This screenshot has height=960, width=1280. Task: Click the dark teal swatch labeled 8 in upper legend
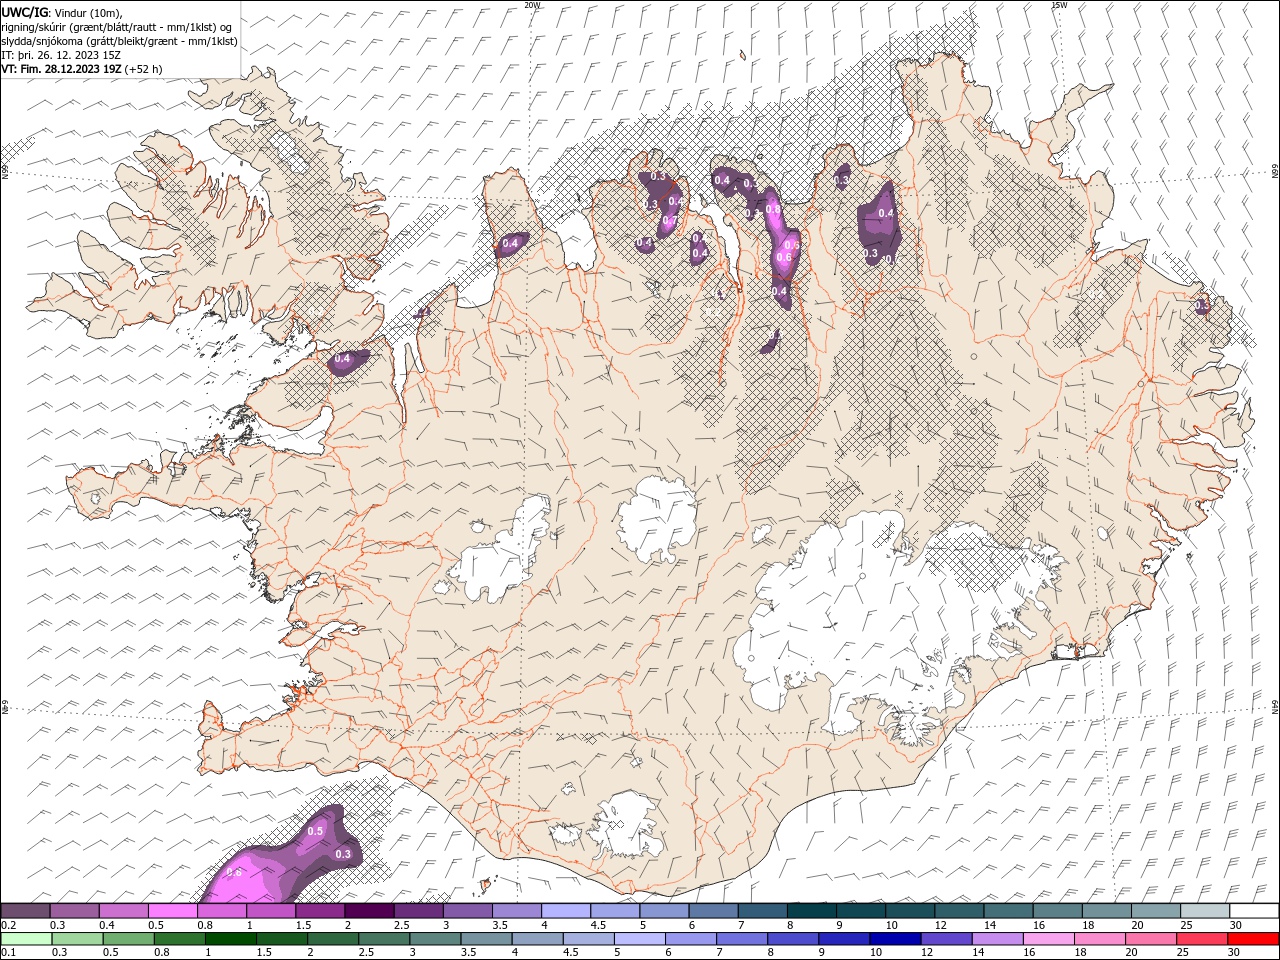(812, 910)
